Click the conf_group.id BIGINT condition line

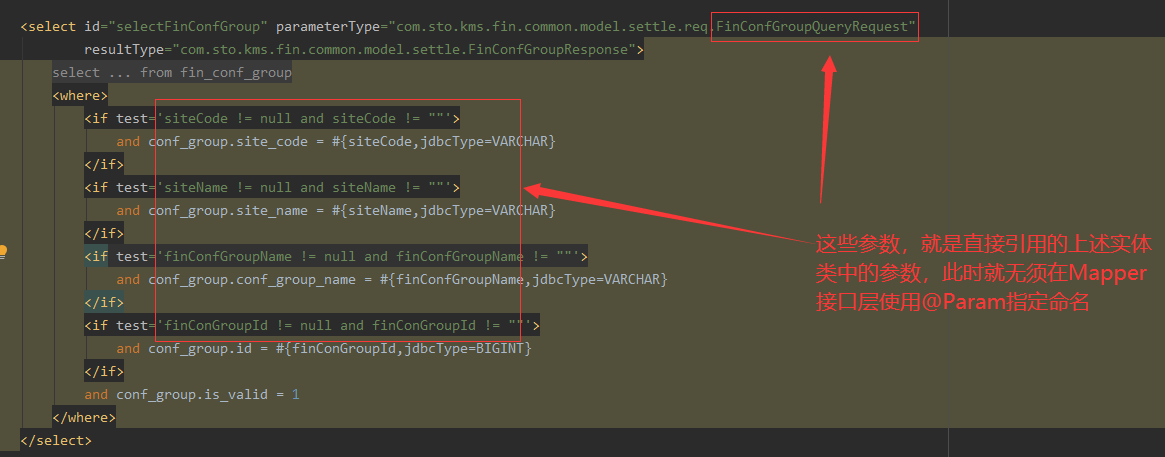[x=324, y=349]
